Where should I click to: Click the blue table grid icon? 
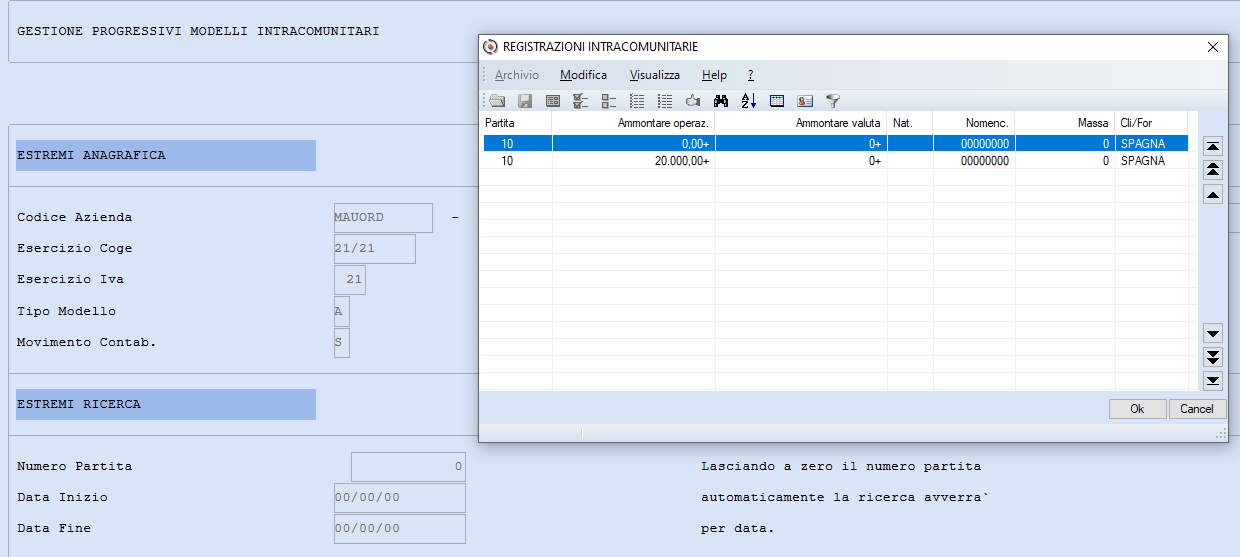pos(777,101)
